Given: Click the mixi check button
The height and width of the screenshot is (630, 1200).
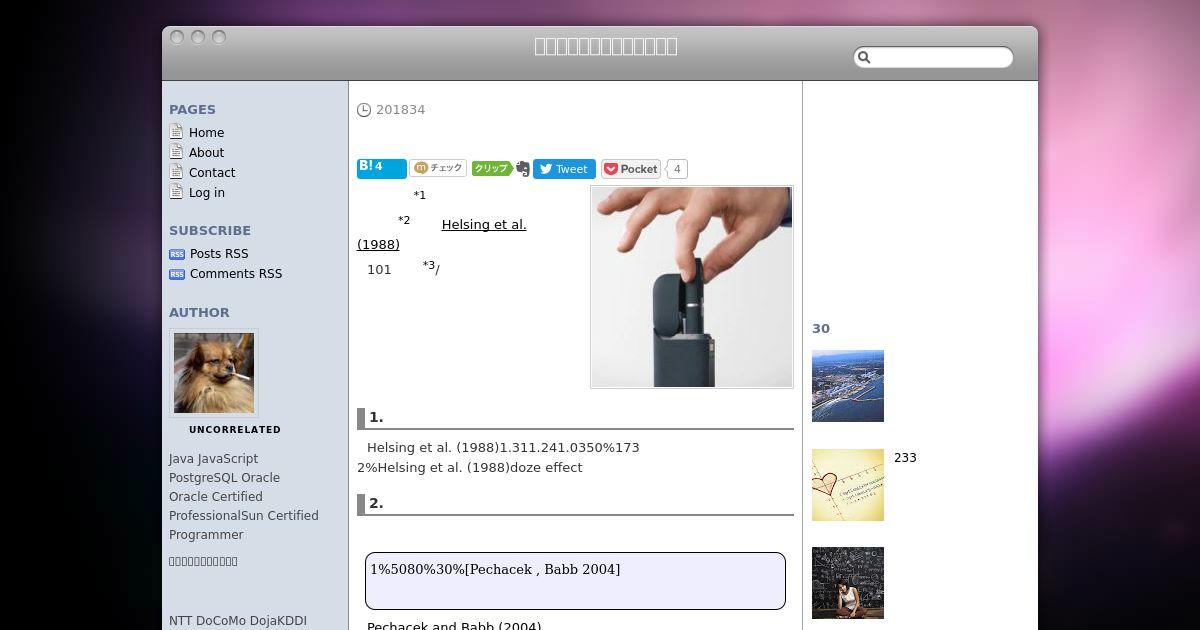Looking at the screenshot, I should (438, 168).
